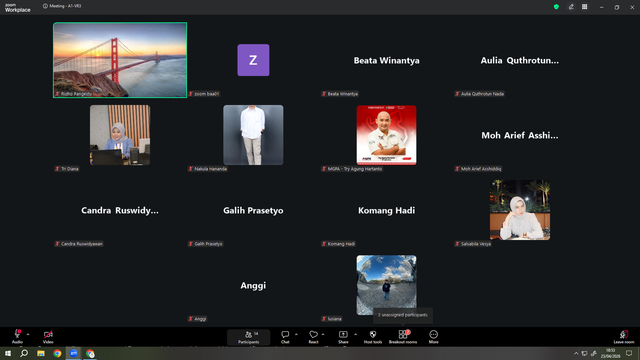
Task: Click the 'Salsabila Vesya' name label
Action: coord(473,244)
